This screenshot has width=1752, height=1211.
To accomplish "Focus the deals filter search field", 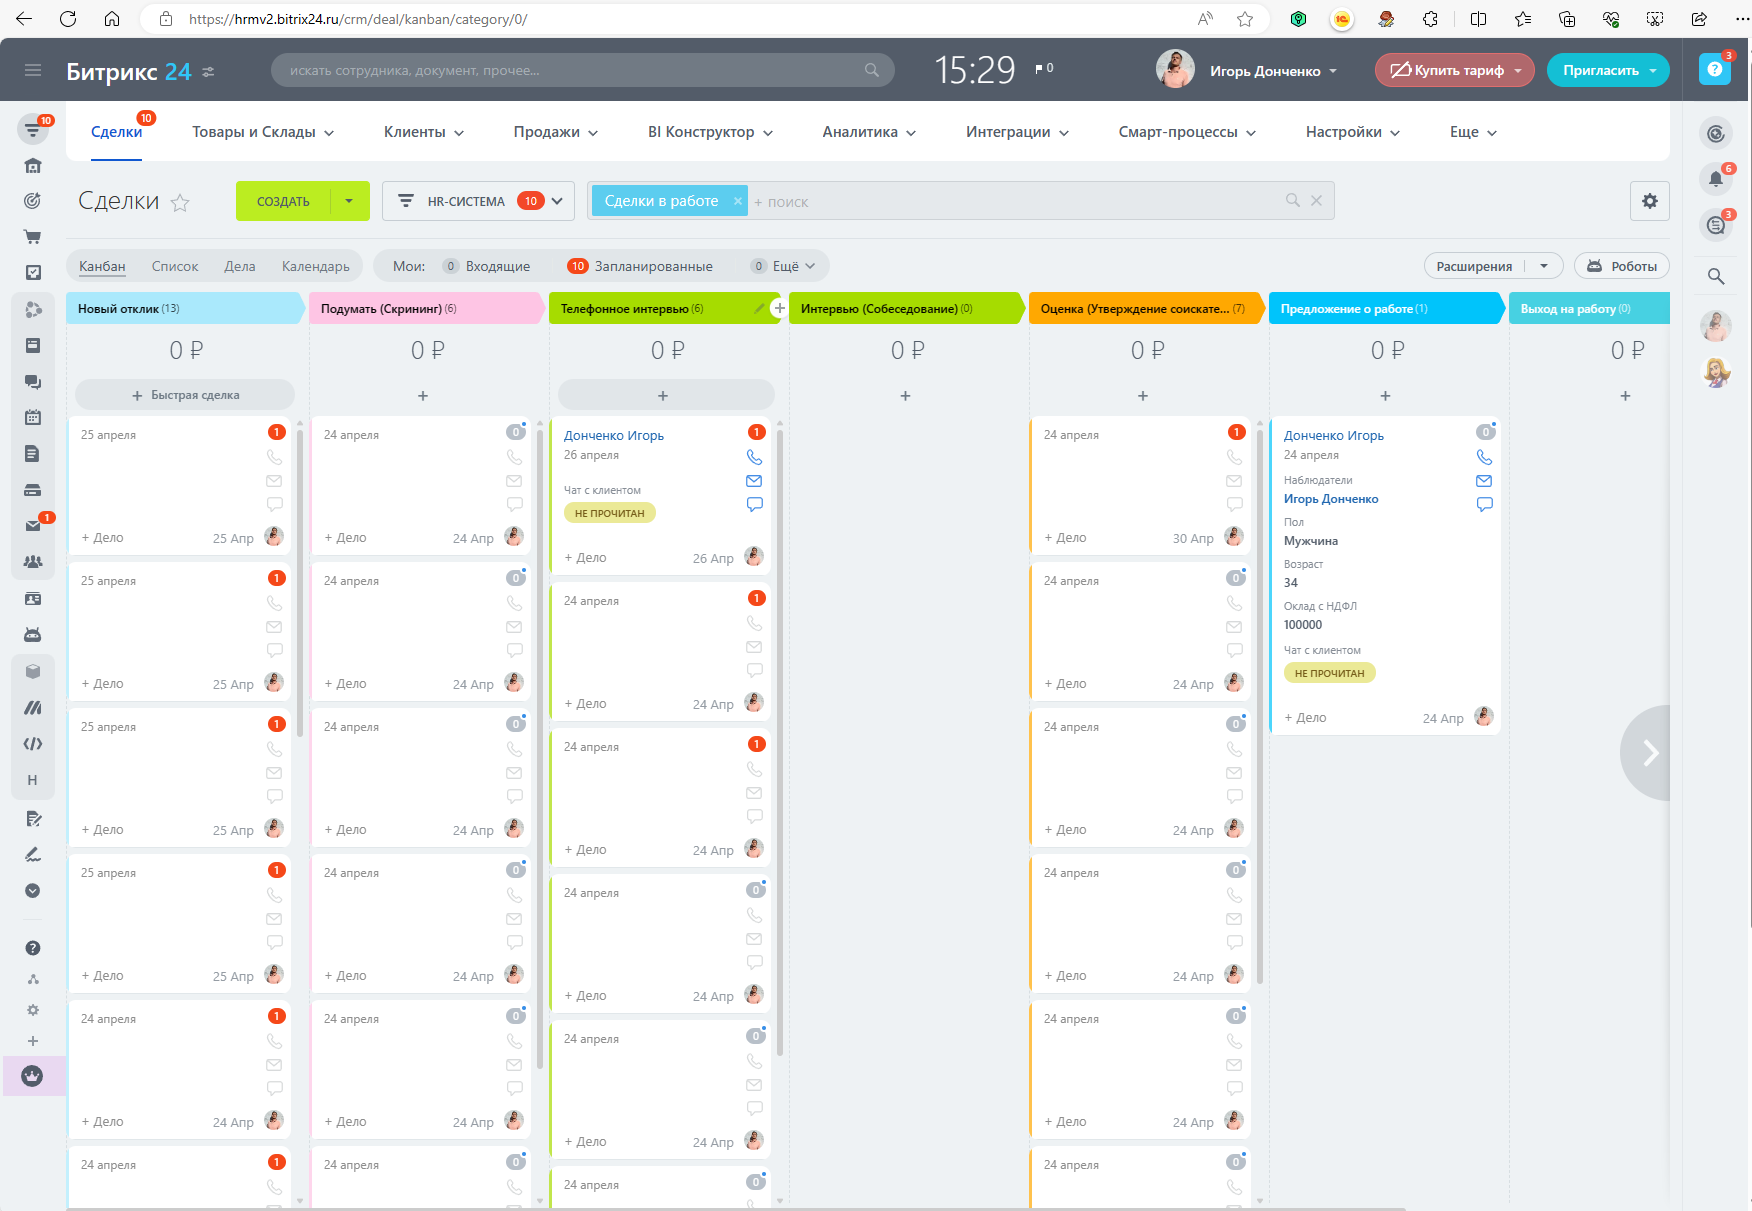I will coord(1015,201).
